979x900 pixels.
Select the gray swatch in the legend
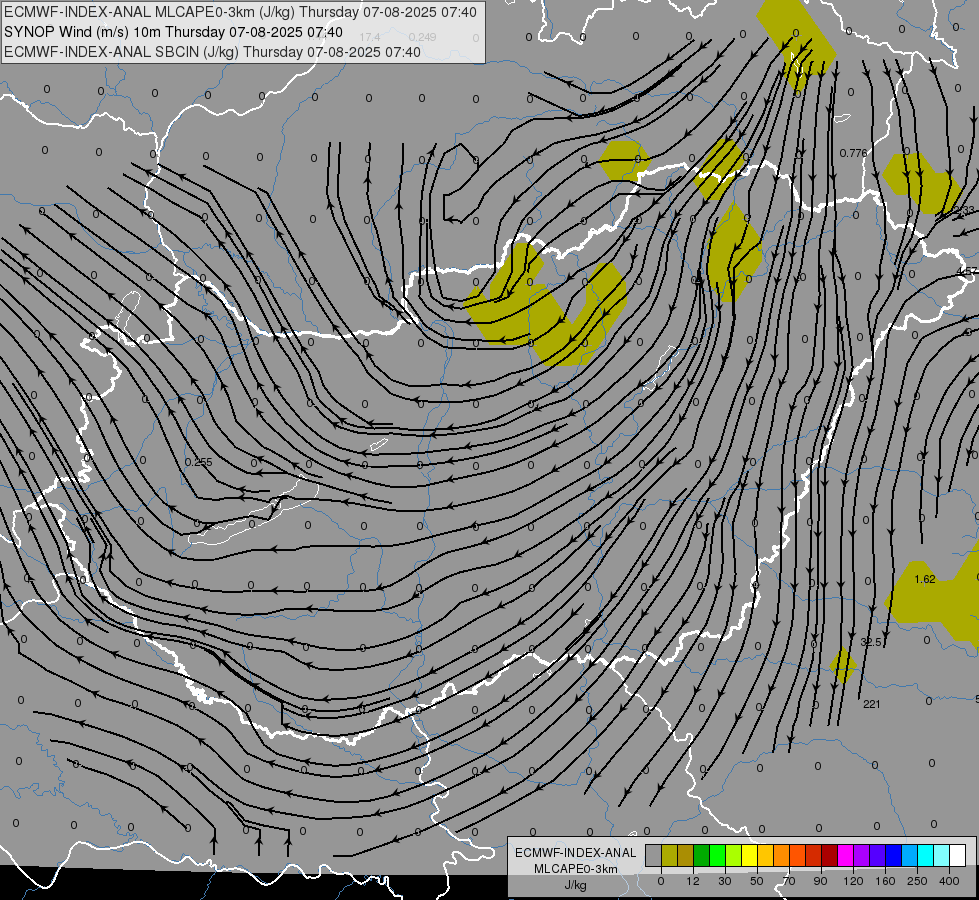pos(653,856)
